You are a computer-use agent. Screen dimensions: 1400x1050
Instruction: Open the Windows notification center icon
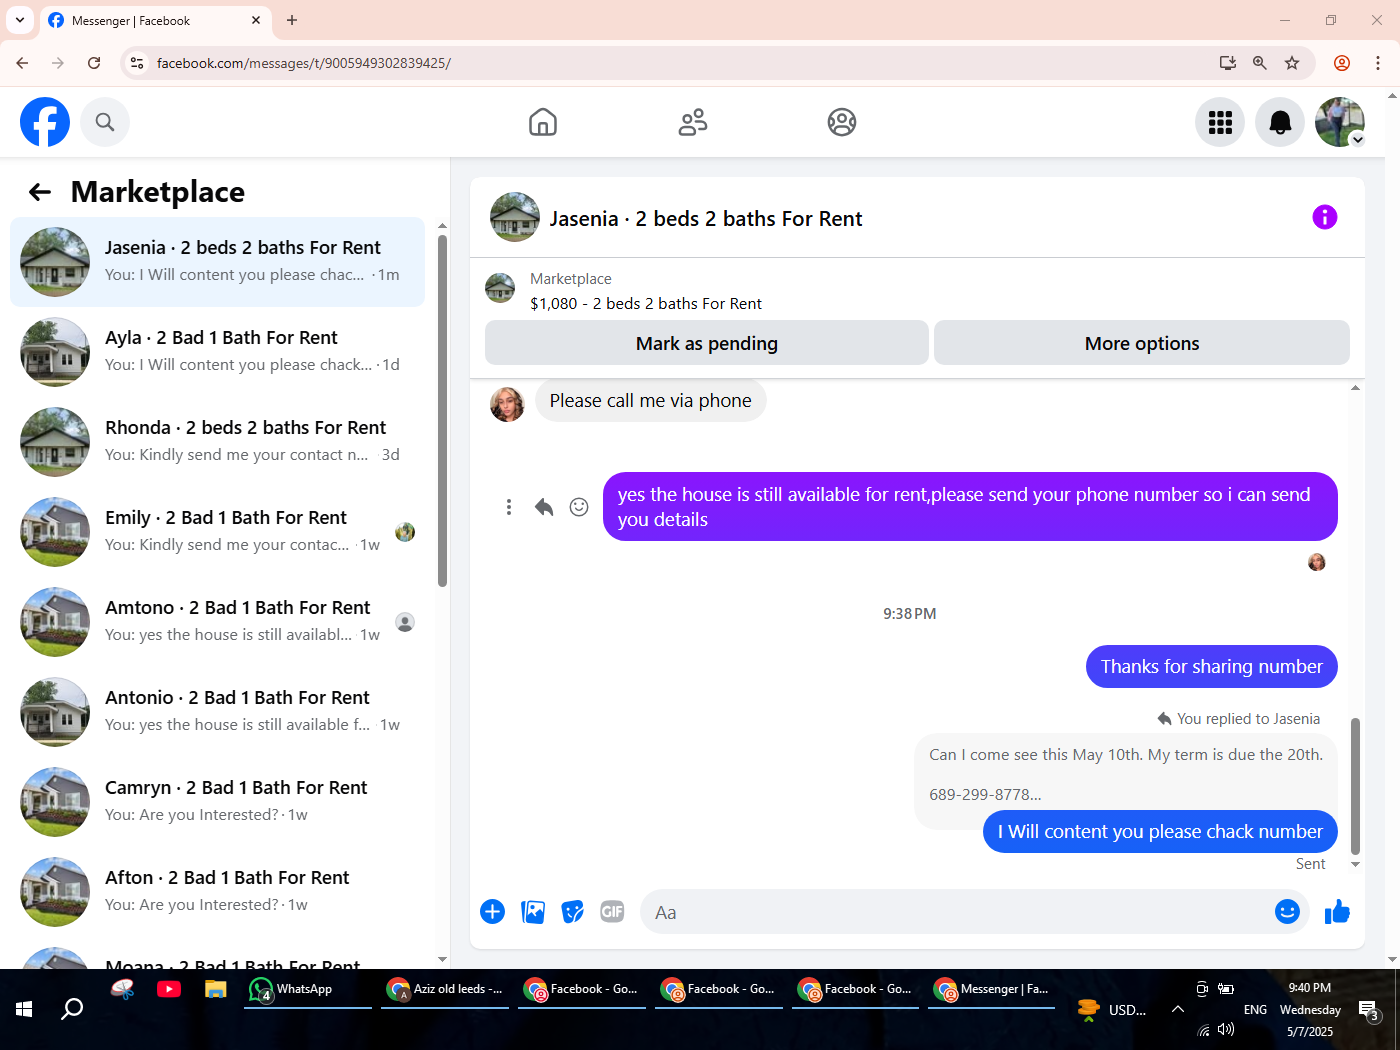tap(1370, 1010)
